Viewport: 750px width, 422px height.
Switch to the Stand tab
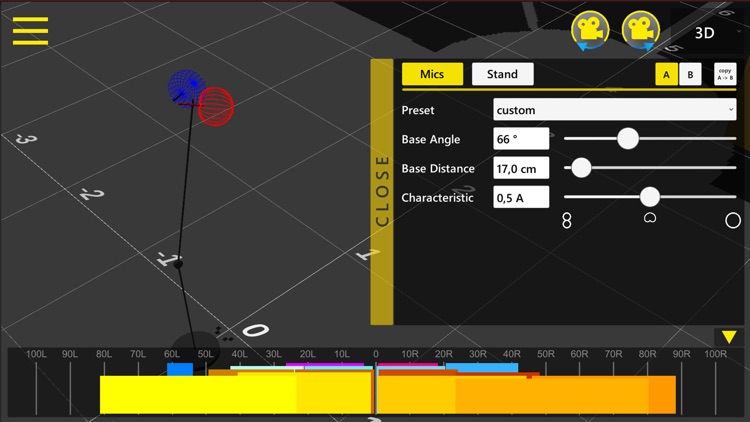(502, 74)
